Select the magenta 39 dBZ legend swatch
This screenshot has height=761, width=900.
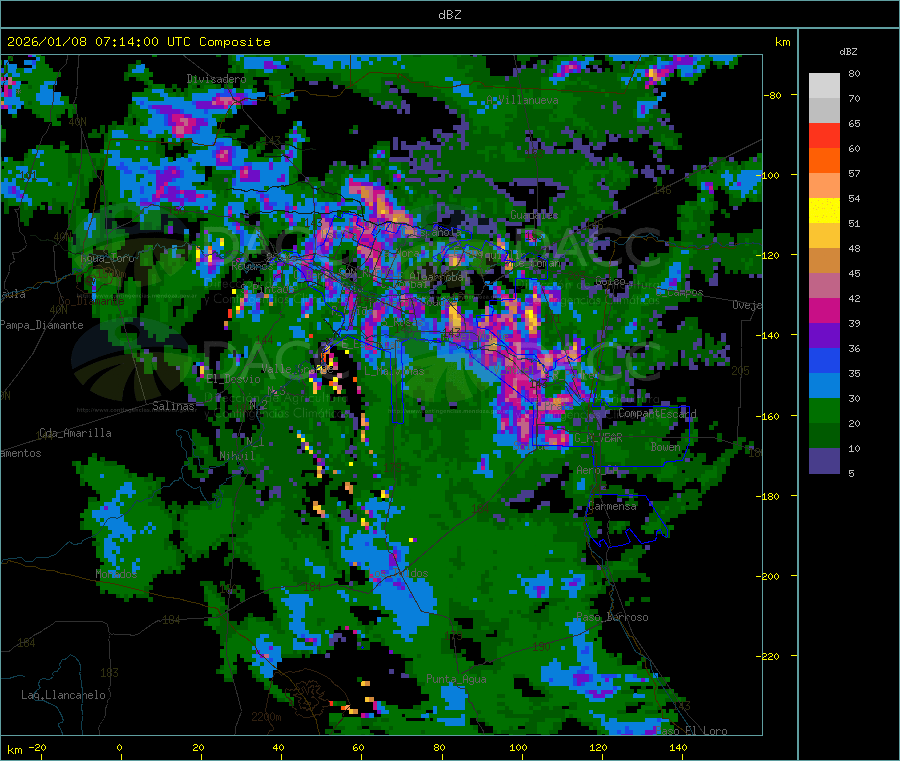824,310
